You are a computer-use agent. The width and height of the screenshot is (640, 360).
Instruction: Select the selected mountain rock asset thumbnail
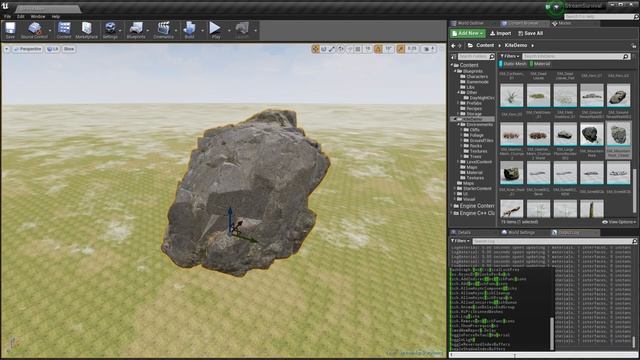click(x=618, y=134)
